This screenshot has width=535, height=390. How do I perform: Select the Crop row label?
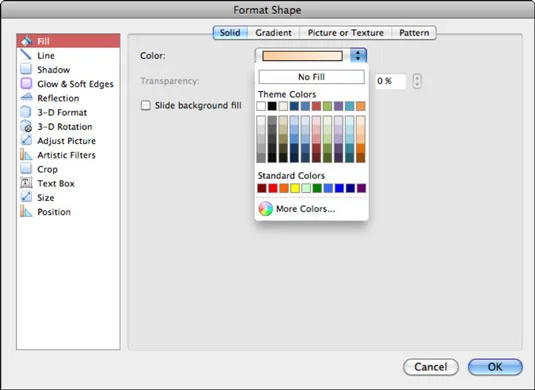47,169
